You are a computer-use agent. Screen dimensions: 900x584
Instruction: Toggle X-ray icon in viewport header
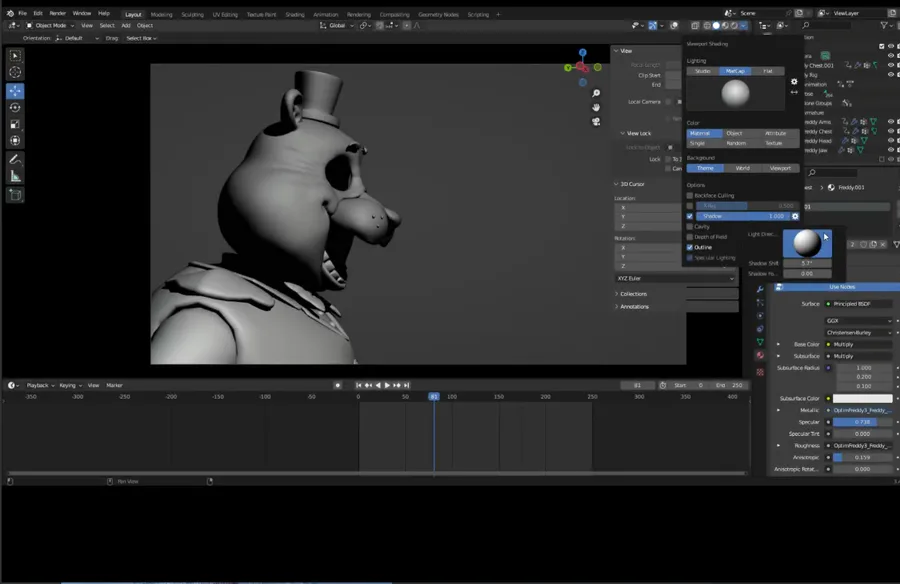[x=695, y=26]
